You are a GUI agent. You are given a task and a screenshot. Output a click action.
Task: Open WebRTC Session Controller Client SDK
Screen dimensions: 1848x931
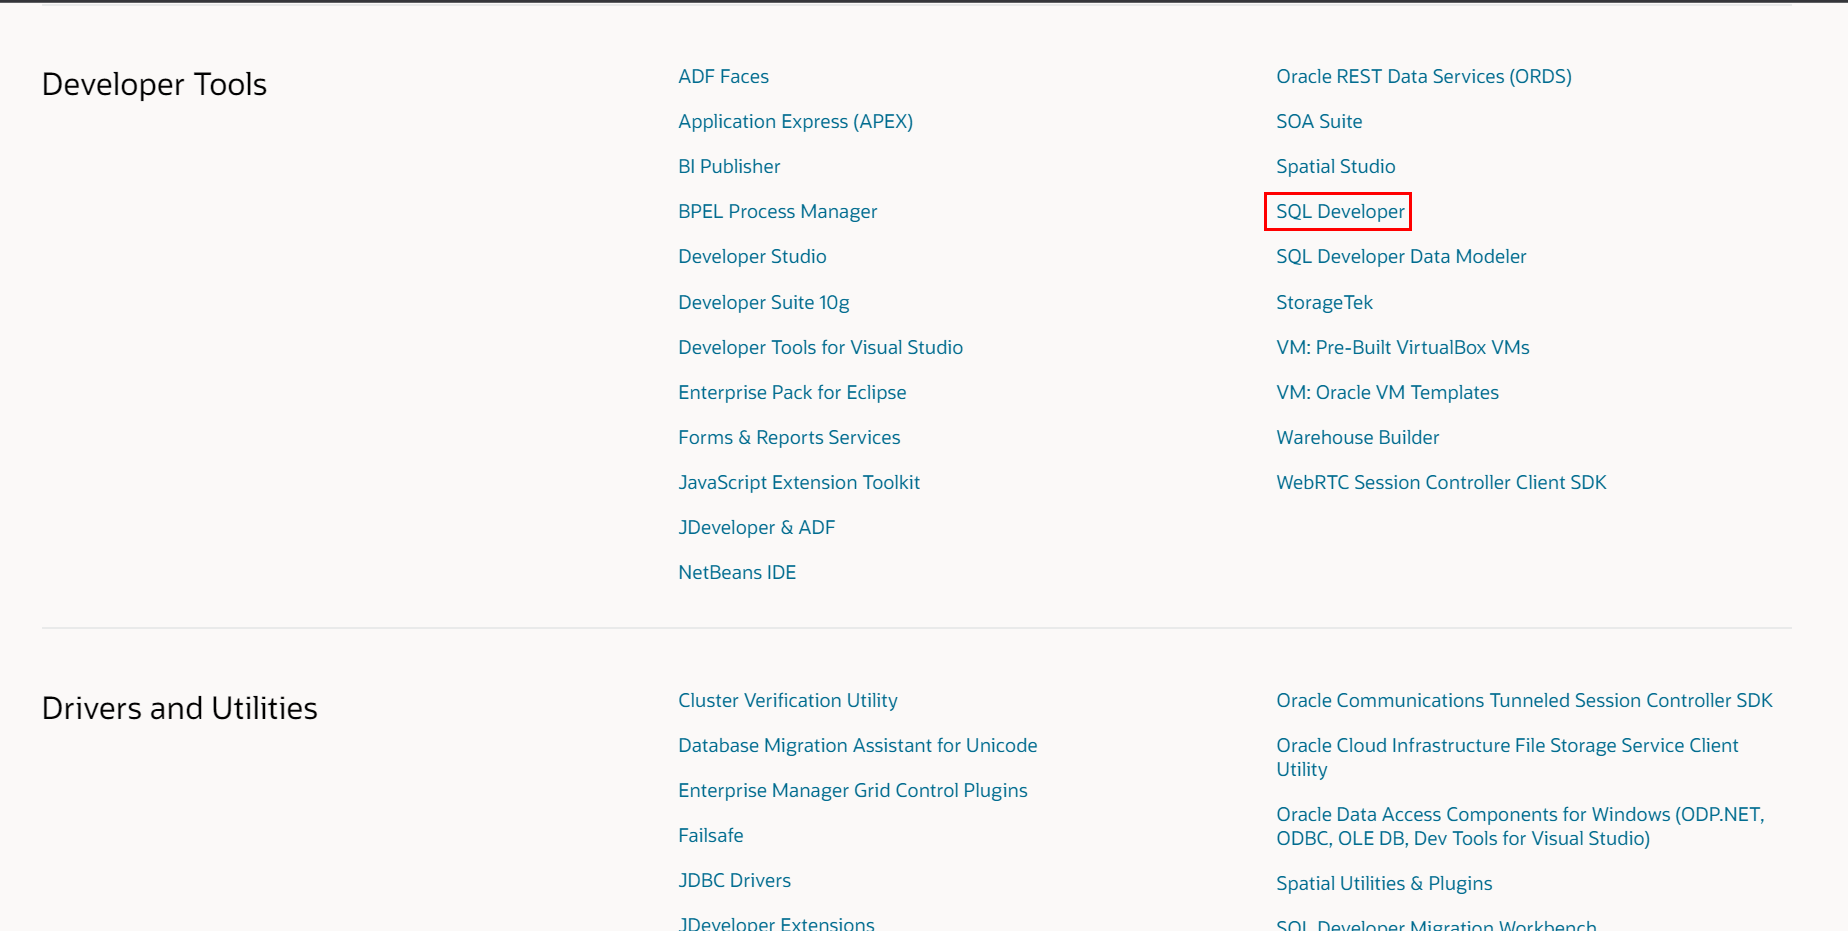[x=1441, y=483]
